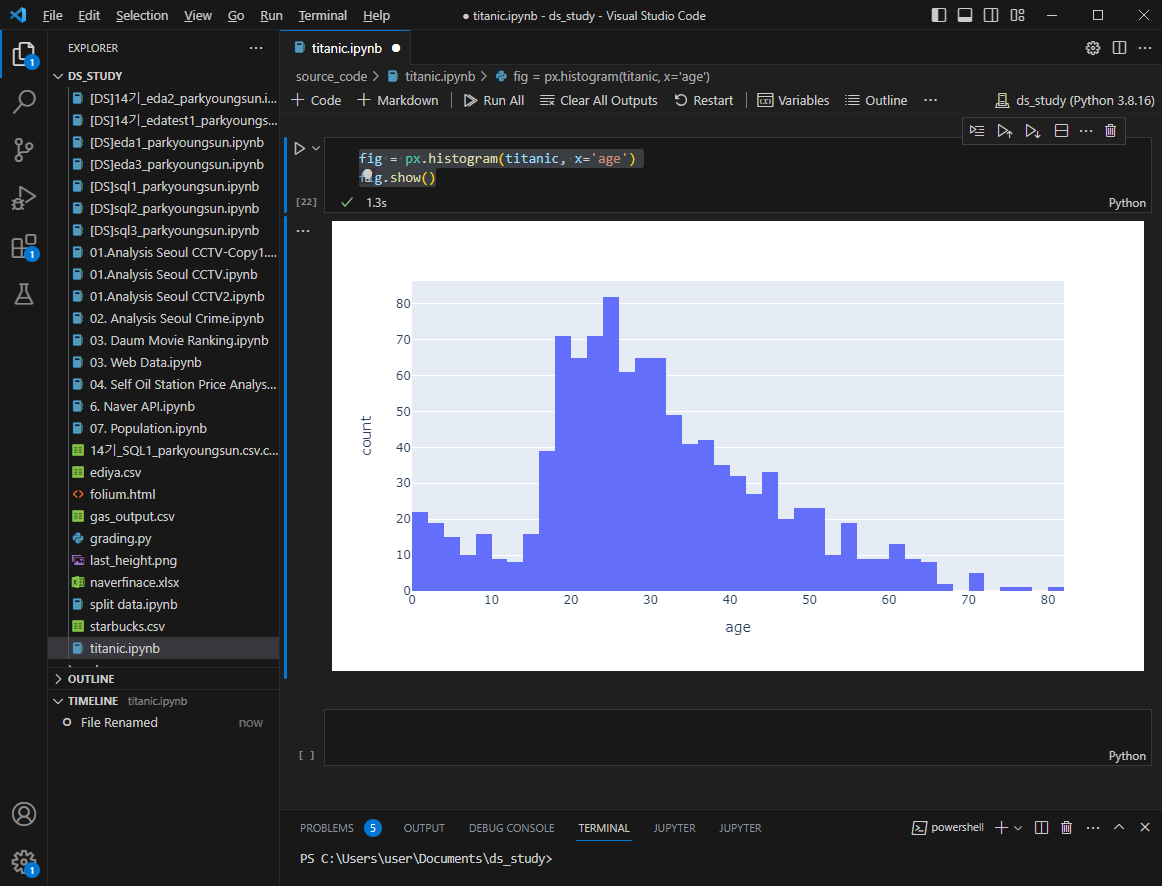Open notebook toolbar overflow ellipsis
The height and width of the screenshot is (886, 1162).
pos(931,100)
